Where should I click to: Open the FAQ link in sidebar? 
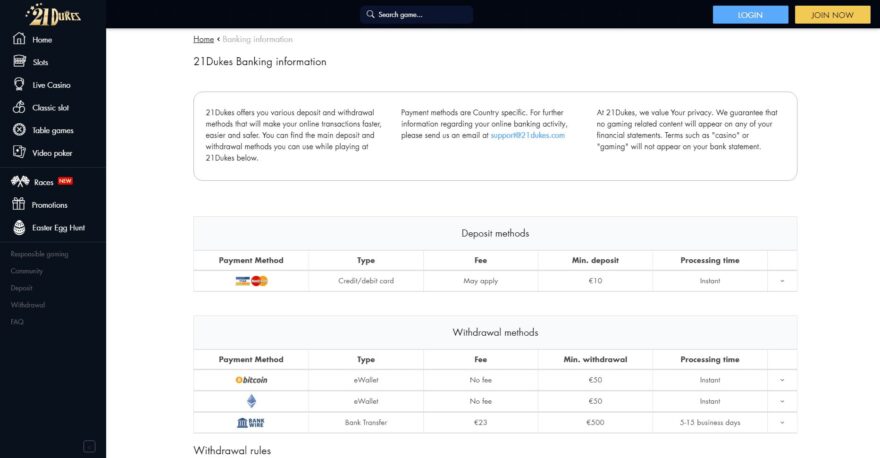pos(17,322)
